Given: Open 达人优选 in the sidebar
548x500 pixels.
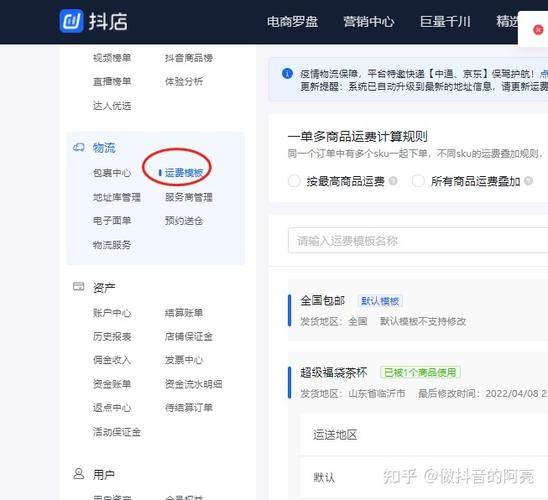Looking at the screenshot, I should point(112,106).
